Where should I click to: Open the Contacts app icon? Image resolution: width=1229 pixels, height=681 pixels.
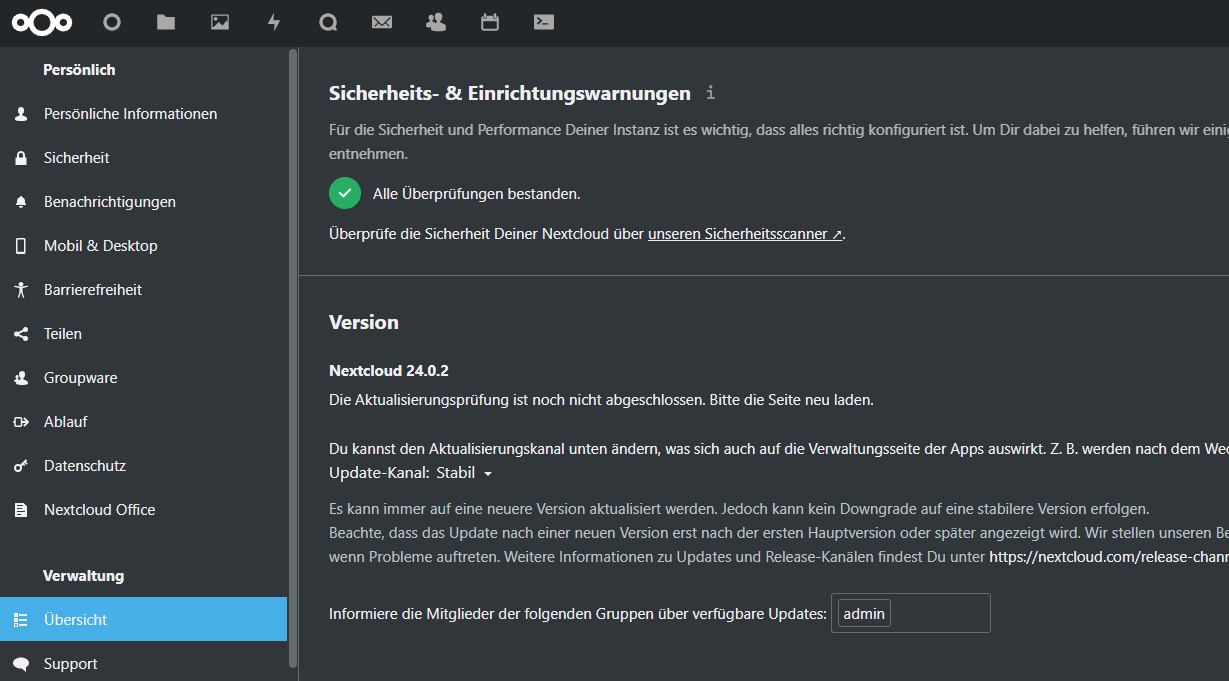point(436,22)
